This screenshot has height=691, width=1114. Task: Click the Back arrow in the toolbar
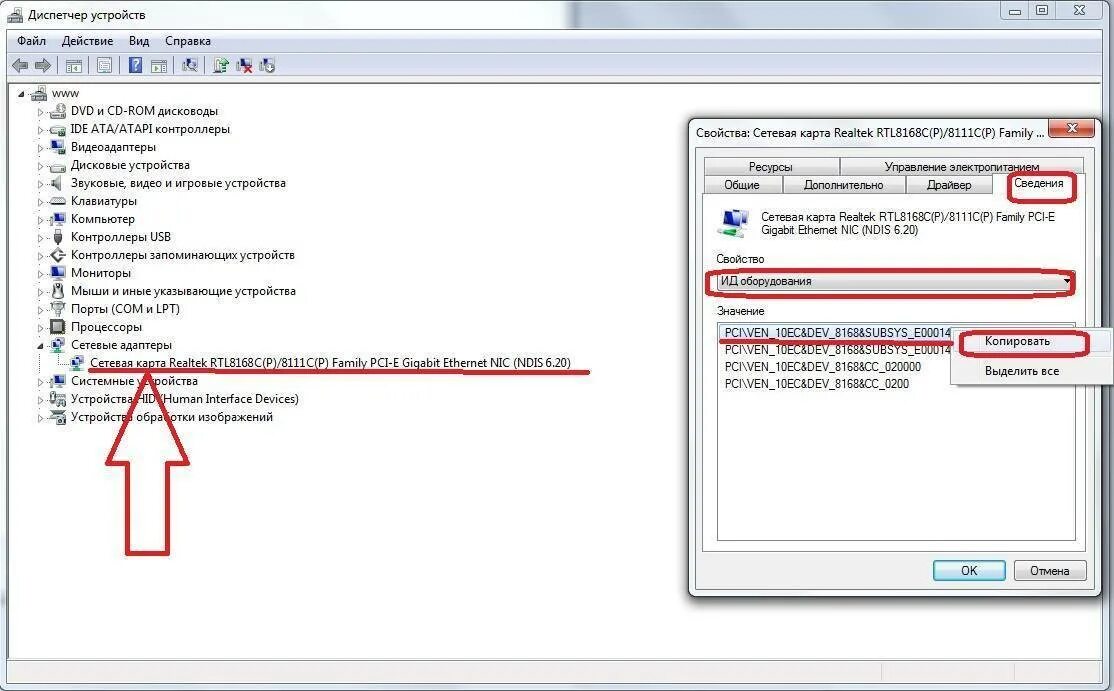click(x=20, y=66)
